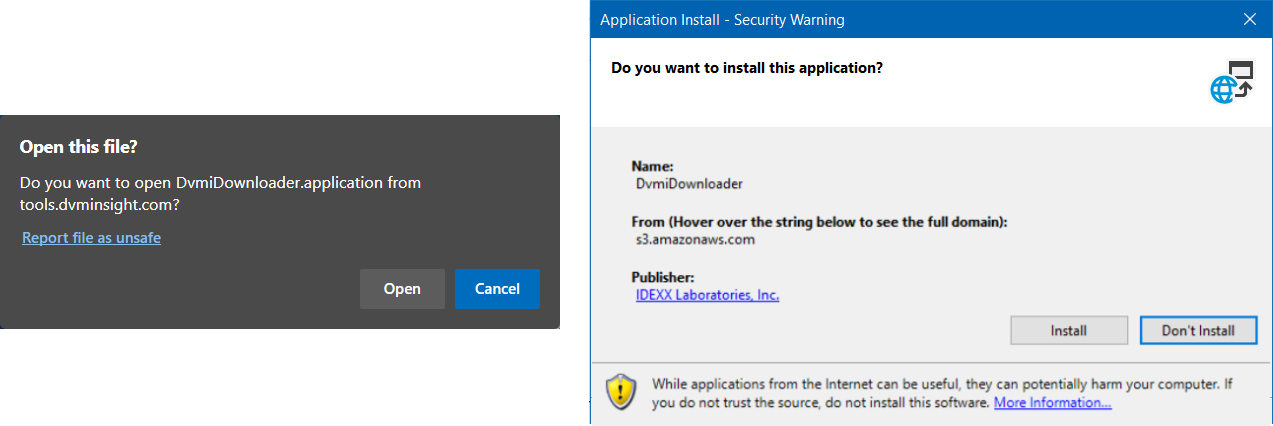Click the globe install icon
Viewport: 1273px width, 426px height.
point(1232,82)
